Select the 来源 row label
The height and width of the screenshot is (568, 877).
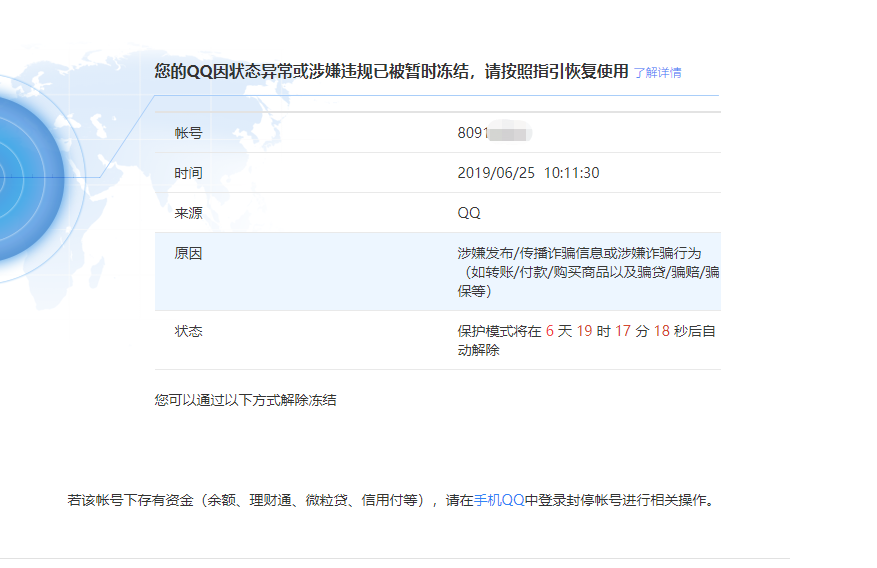coord(188,213)
